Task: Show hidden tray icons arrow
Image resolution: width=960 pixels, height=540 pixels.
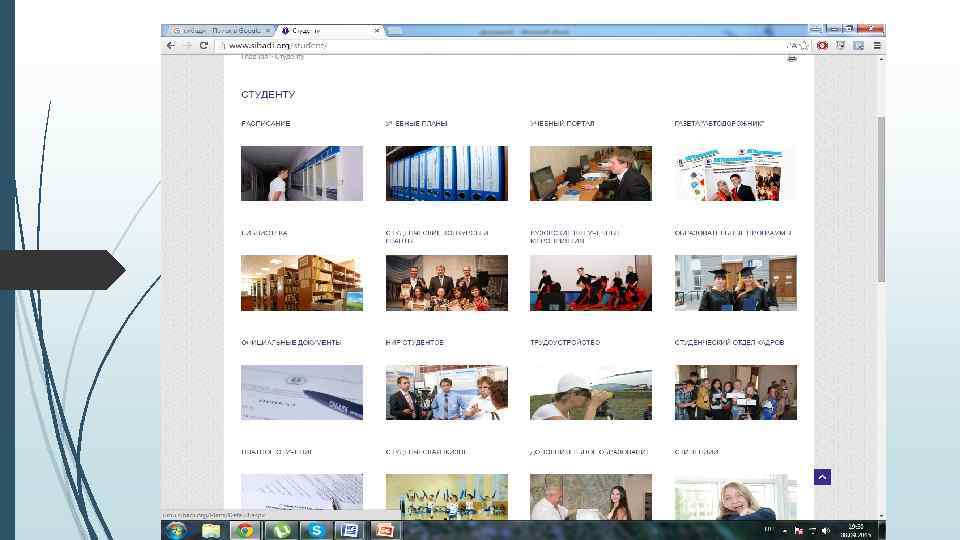Action: [785, 531]
